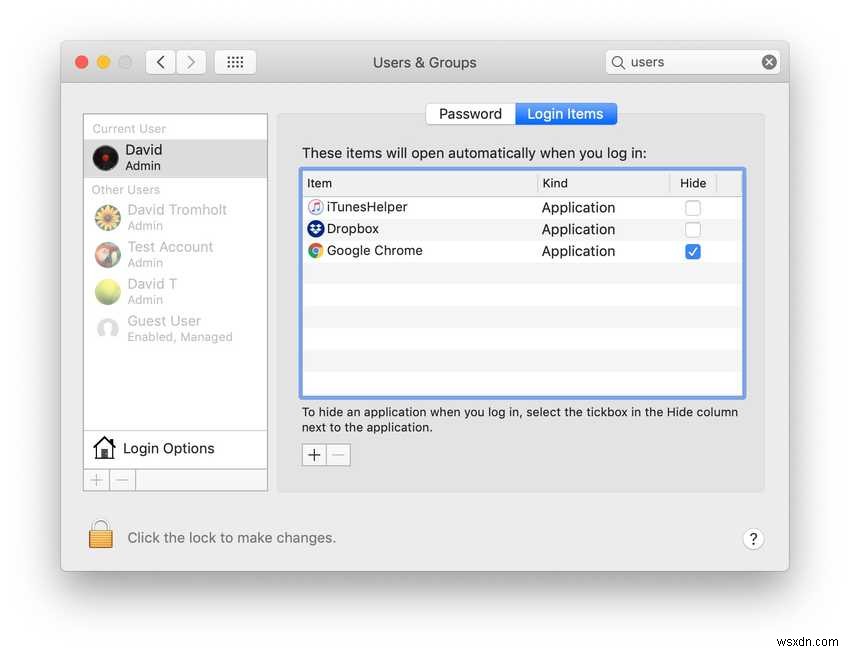Click the Google Chrome app icon
The width and height of the screenshot is (850, 652).
click(x=315, y=250)
